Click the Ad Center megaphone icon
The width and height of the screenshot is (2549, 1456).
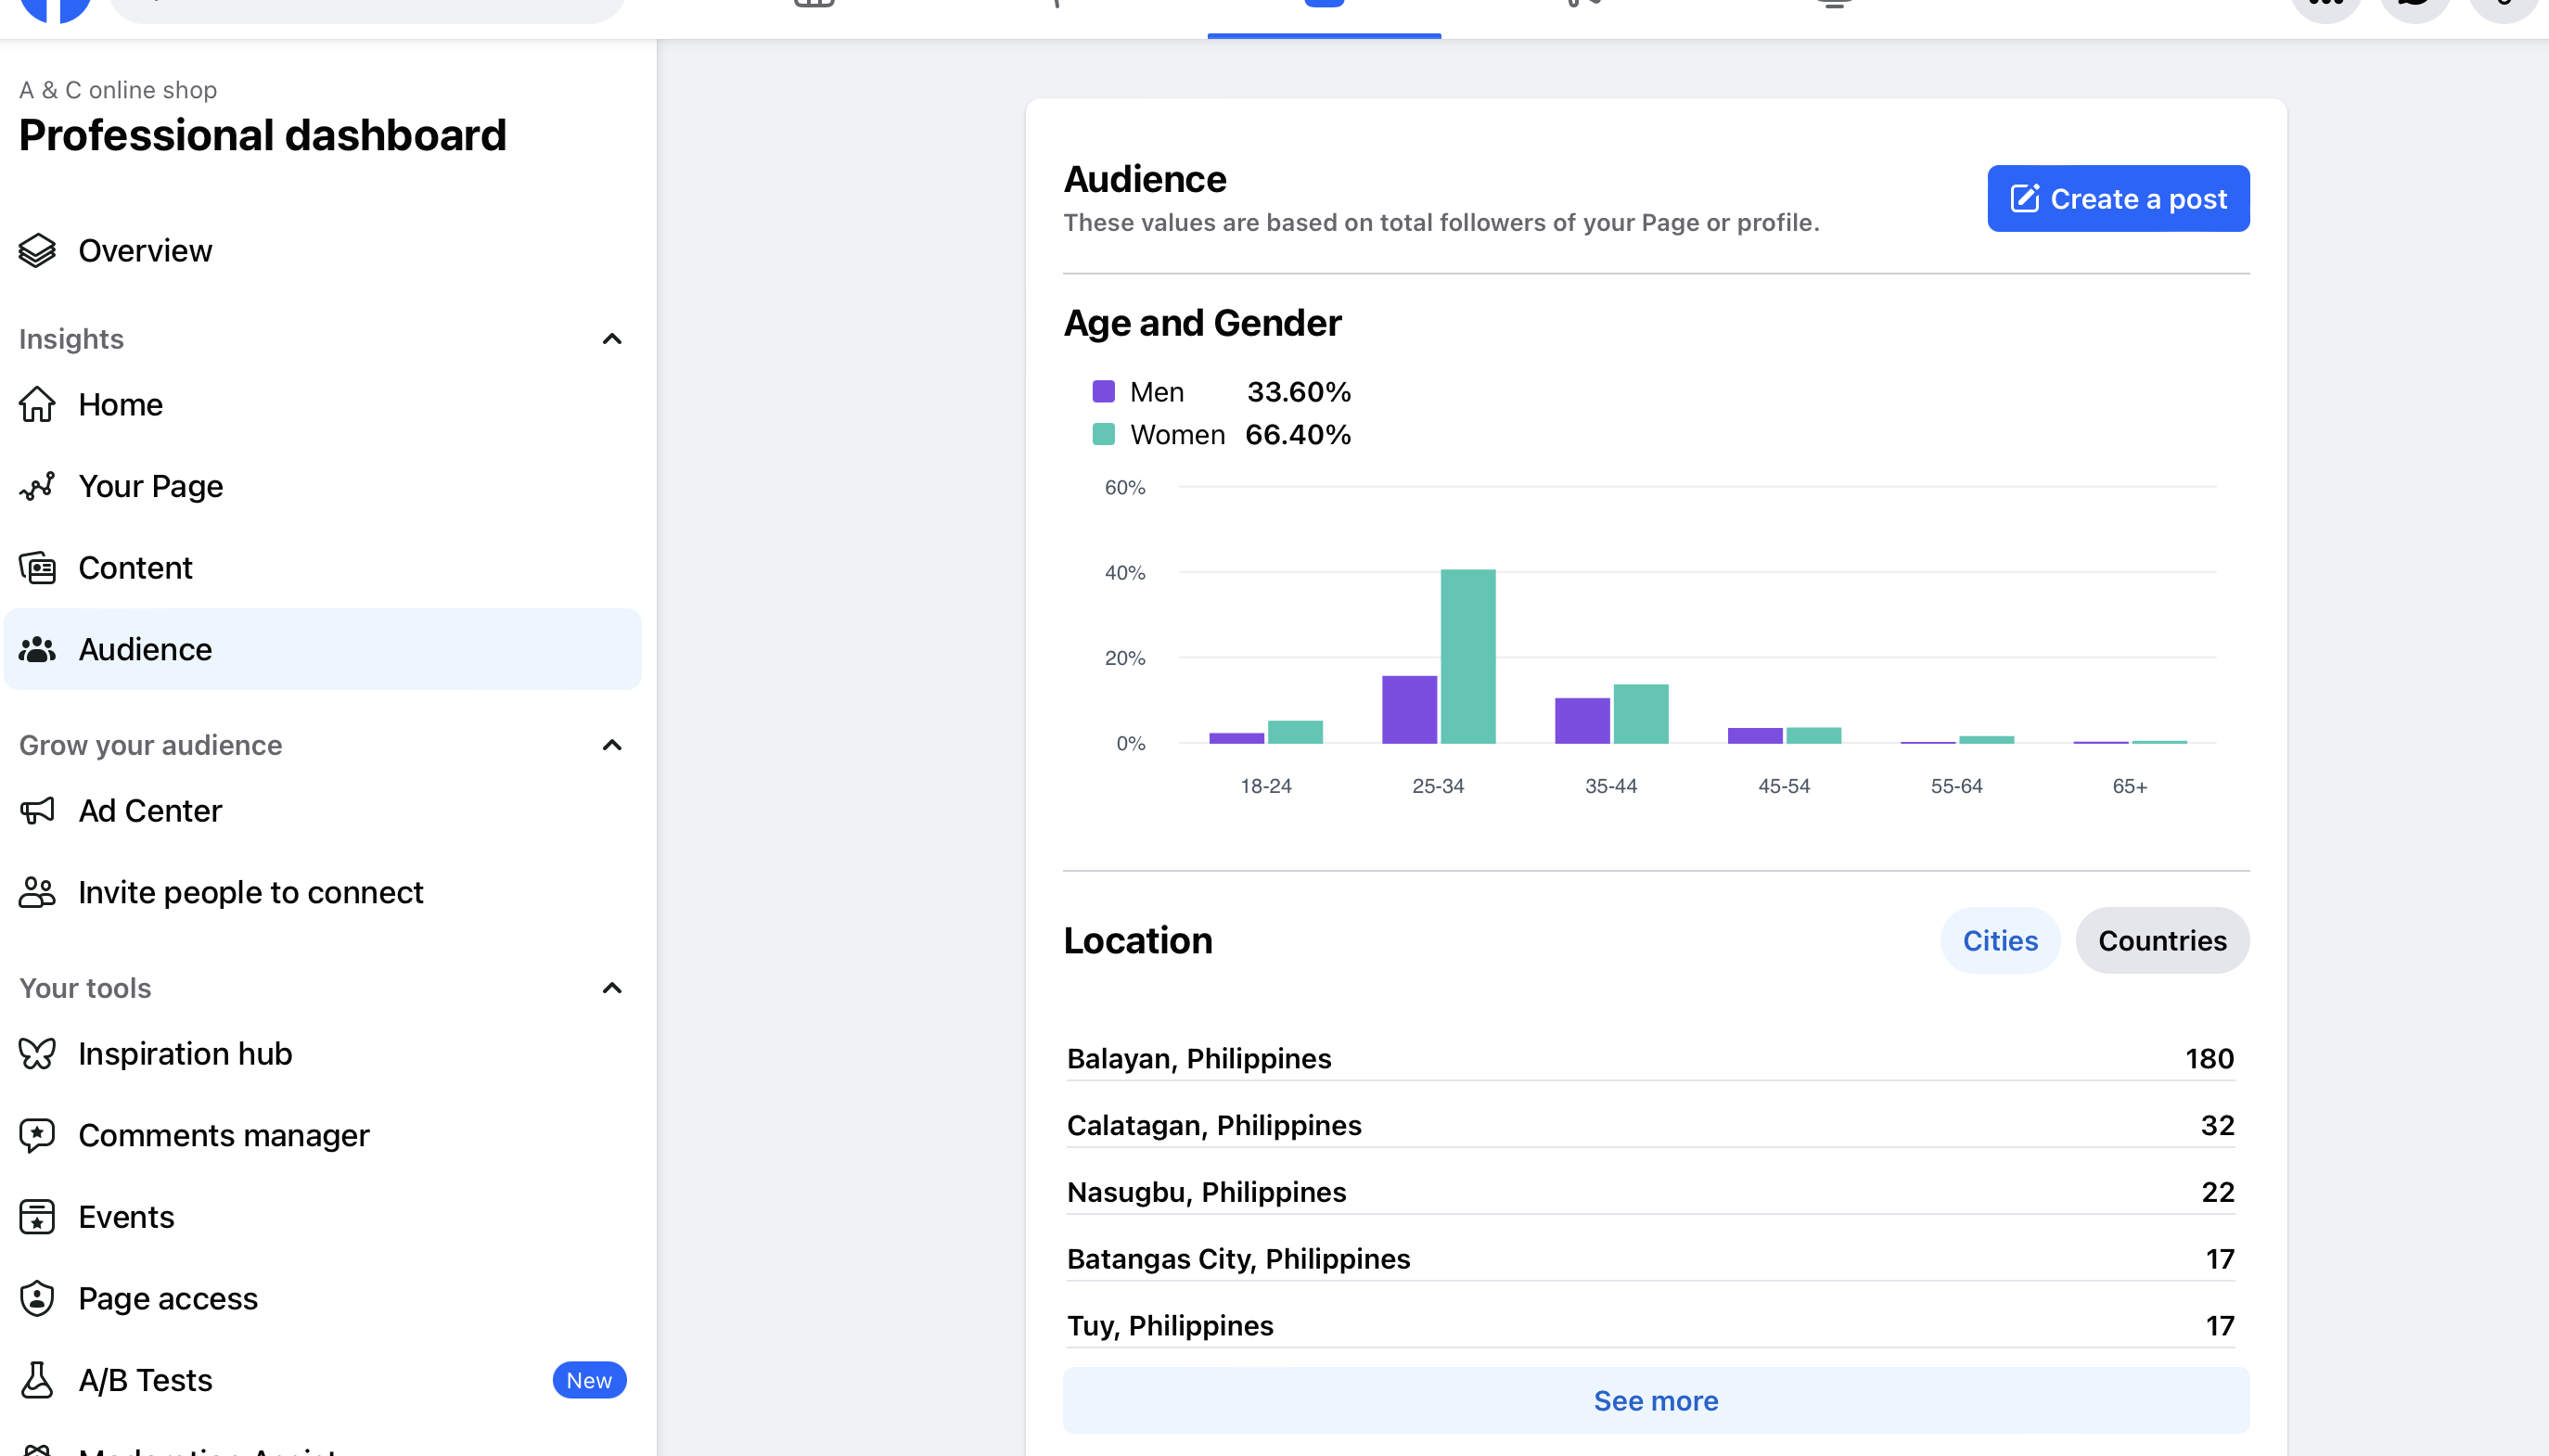pos(37,811)
